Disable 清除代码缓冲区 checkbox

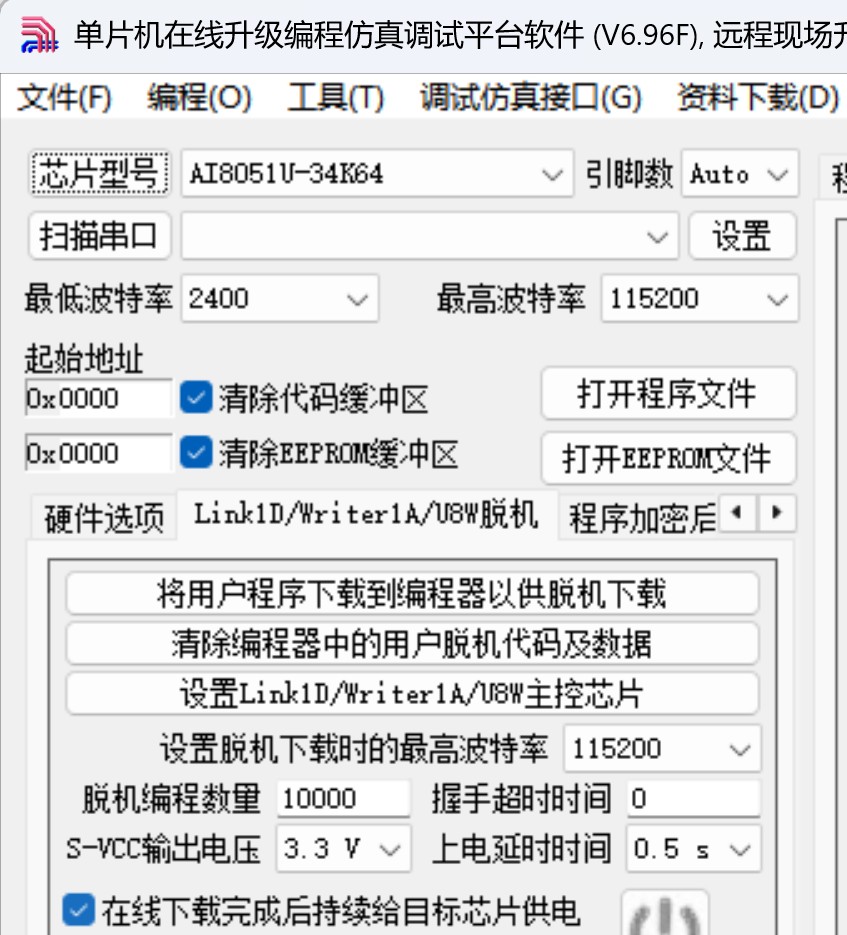click(196, 397)
